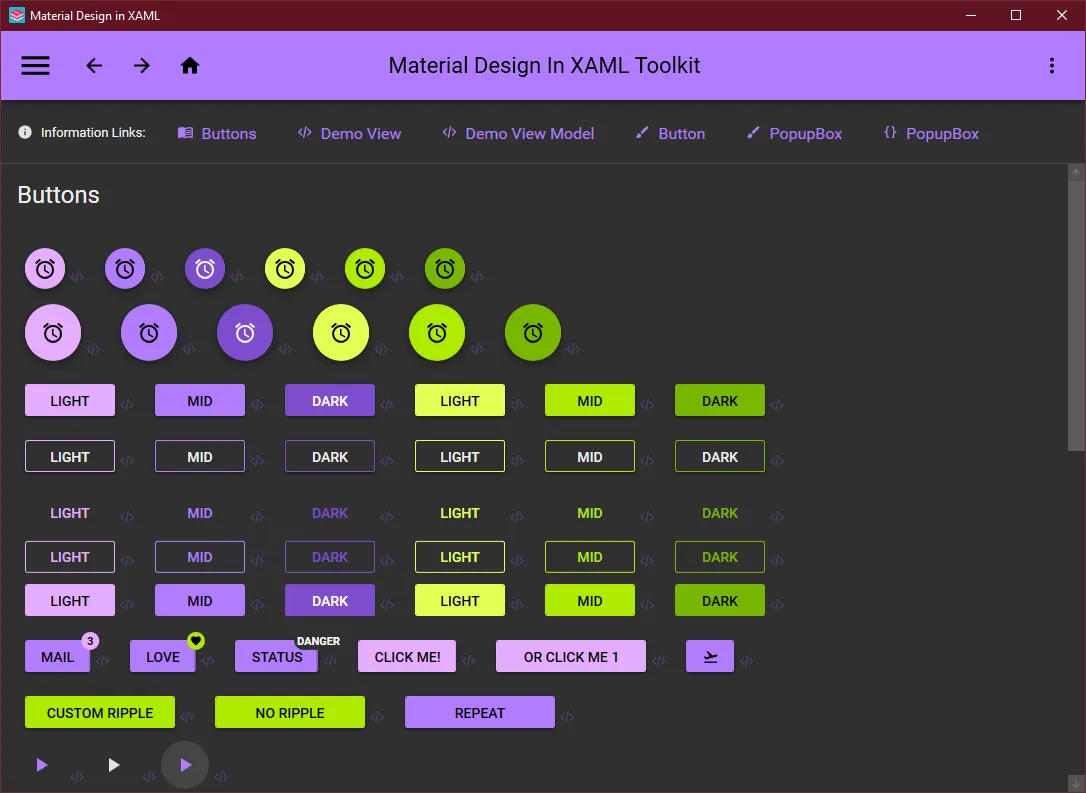This screenshot has width=1086, height=793.
Task: Click the raised purple DARK button in first row
Action: 330,400
